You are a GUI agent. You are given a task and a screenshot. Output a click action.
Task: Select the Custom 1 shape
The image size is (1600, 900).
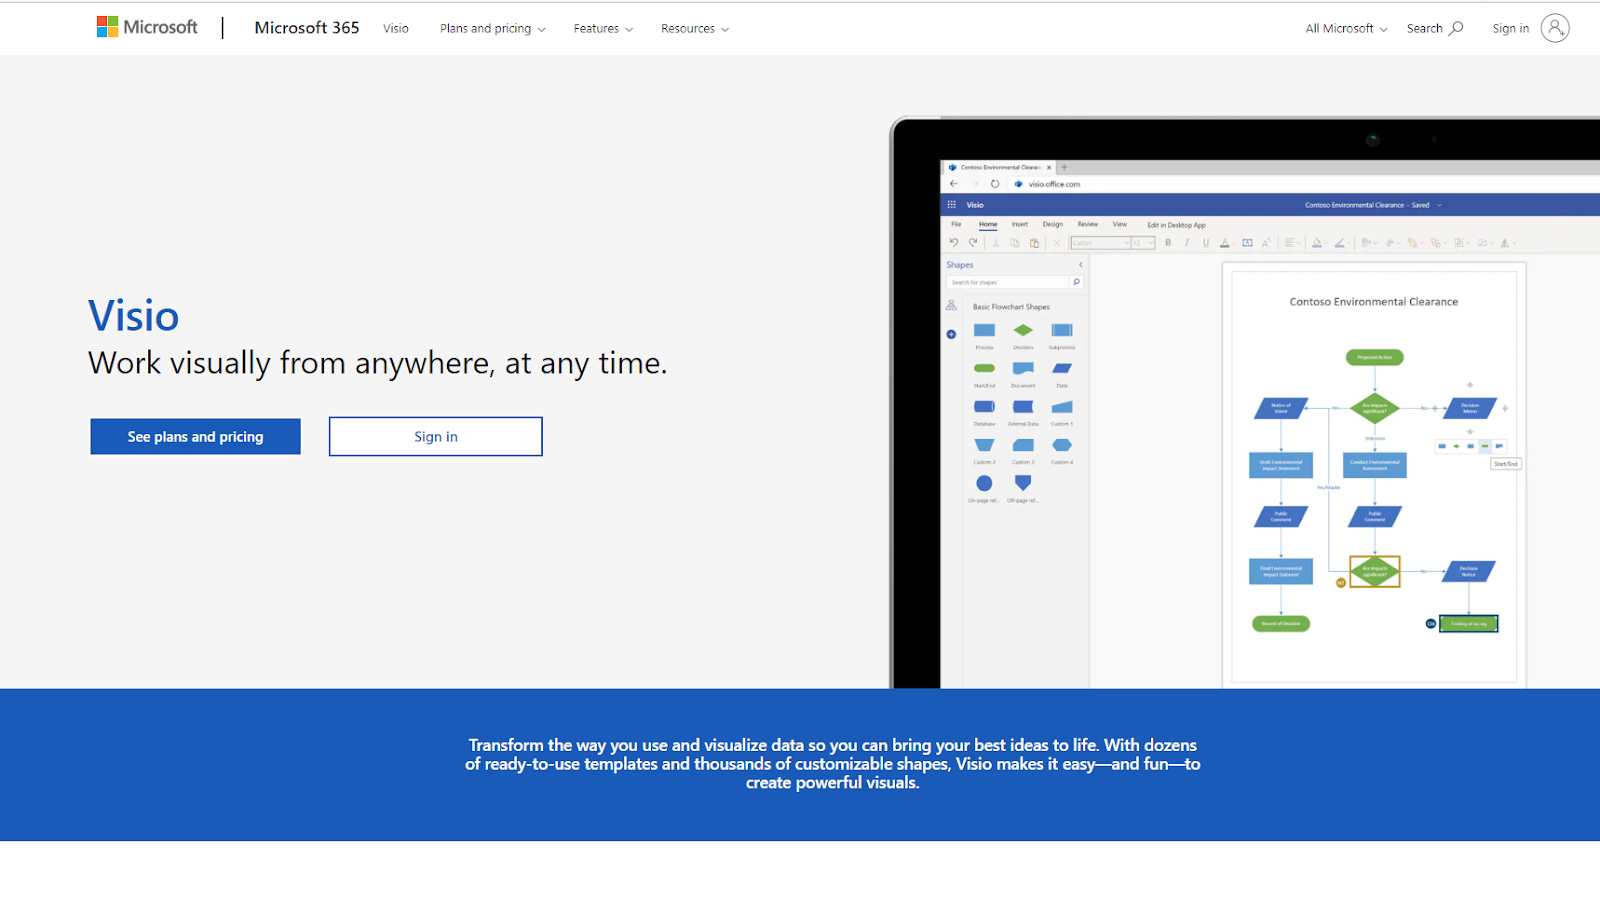point(1062,407)
